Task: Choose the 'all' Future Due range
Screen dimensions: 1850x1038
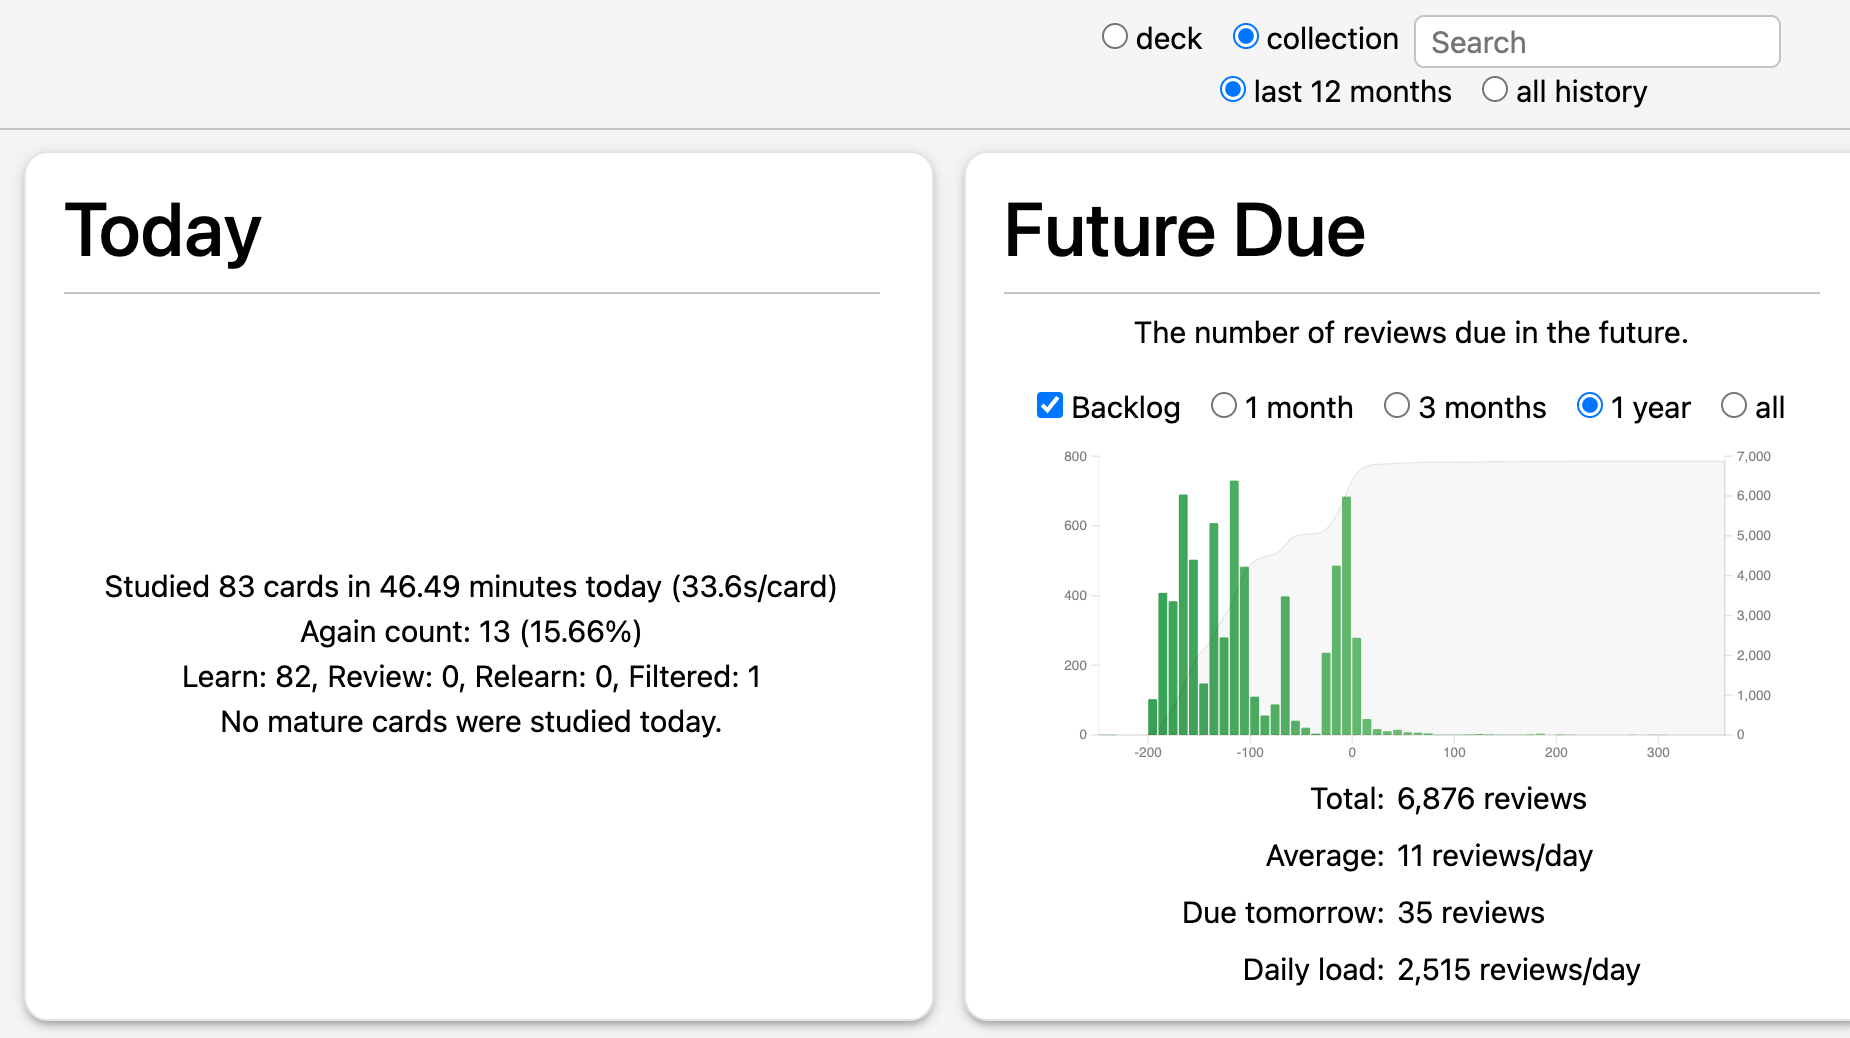Action: pyautogui.click(x=1734, y=405)
